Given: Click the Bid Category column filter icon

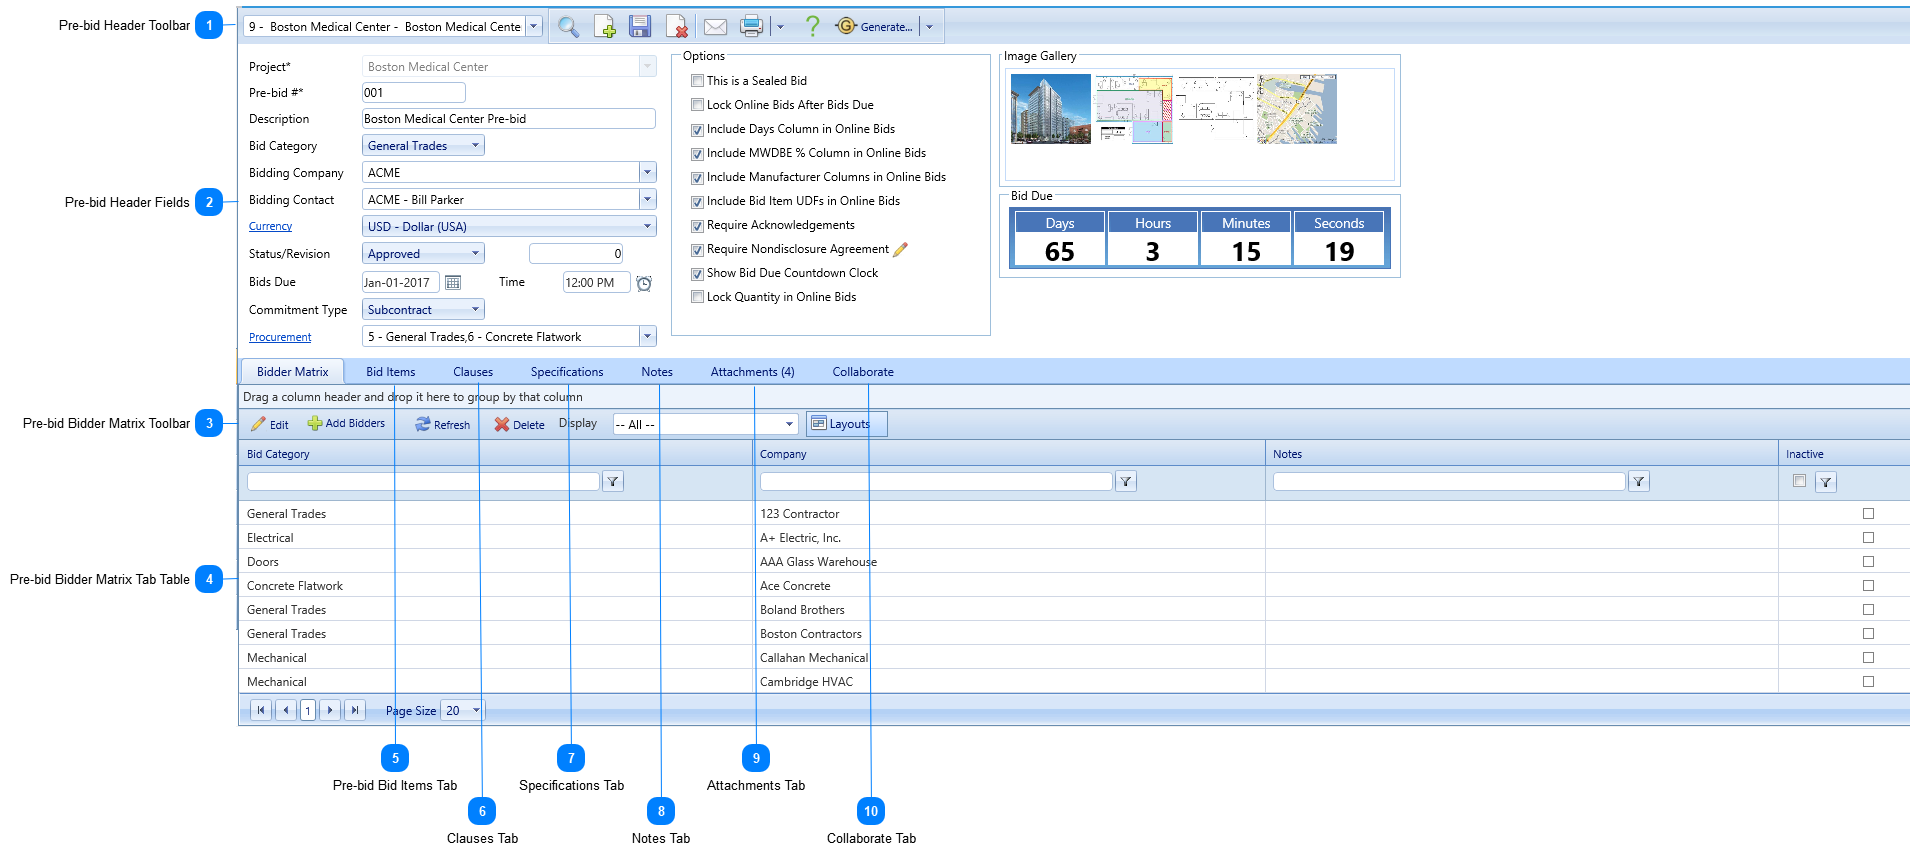Looking at the screenshot, I should click(x=613, y=482).
